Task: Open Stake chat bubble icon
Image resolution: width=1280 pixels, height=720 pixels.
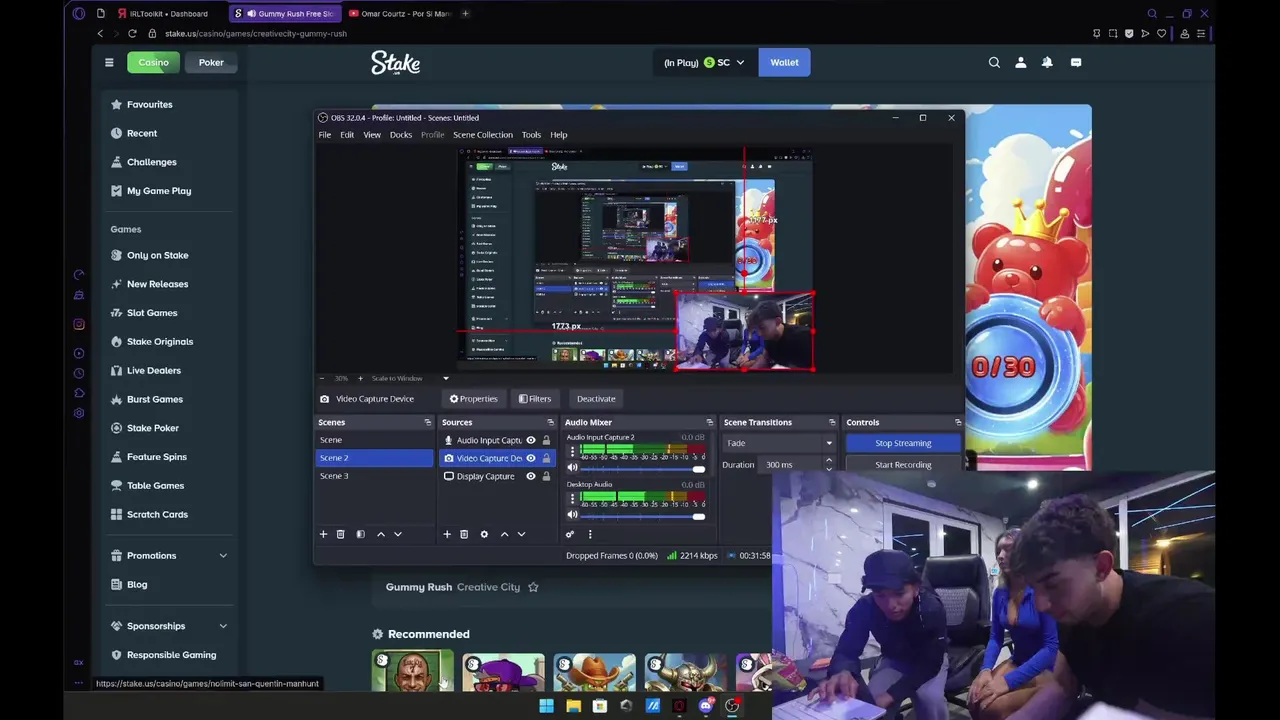Action: 1076,62
